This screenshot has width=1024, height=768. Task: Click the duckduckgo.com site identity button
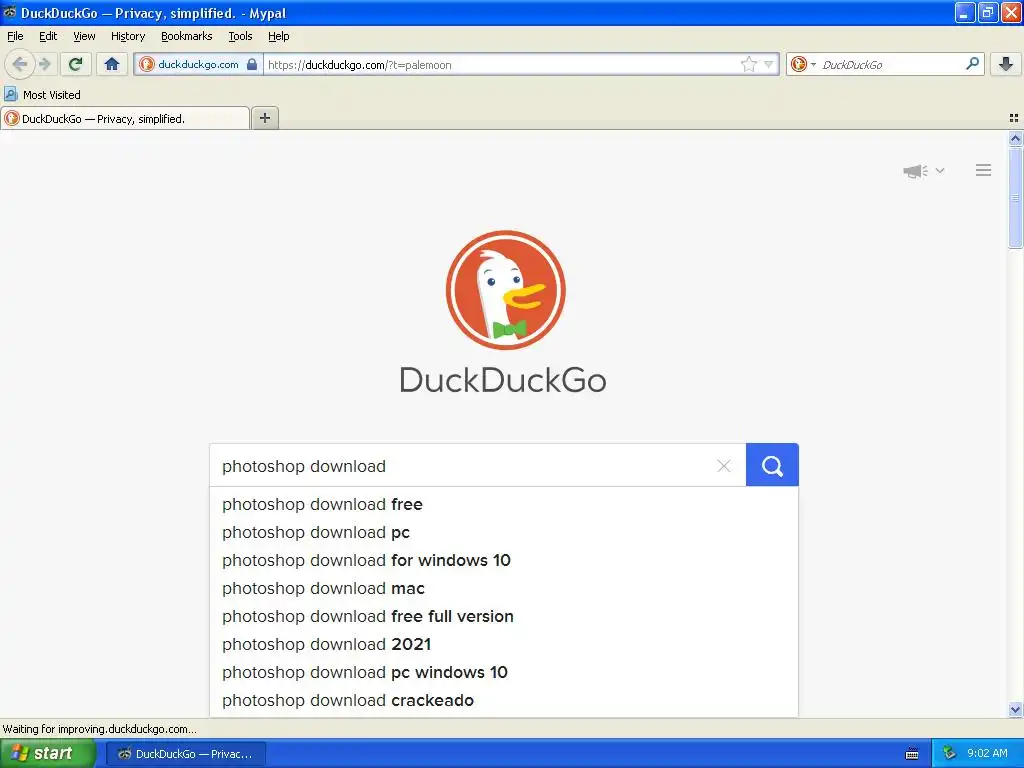coord(197,64)
